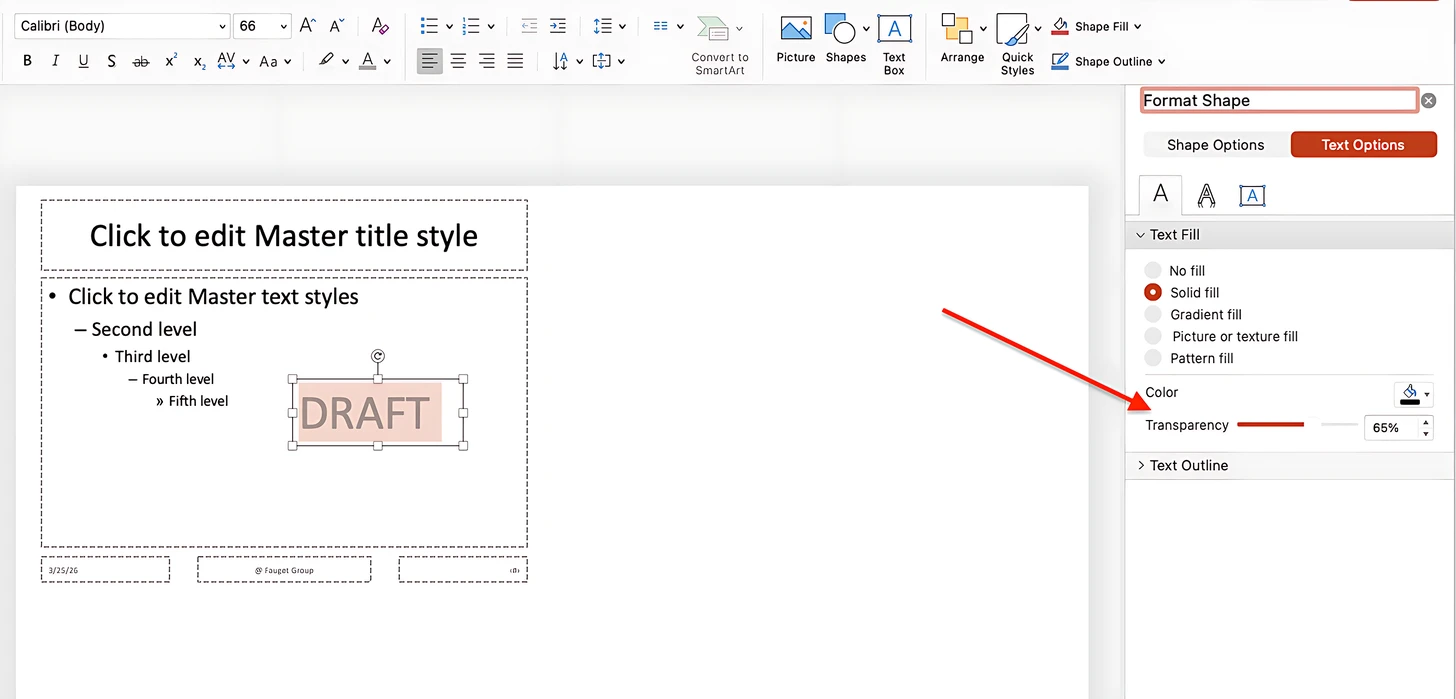Image resolution: width=1456 pixels, height=699 pixels.
Task: Center align the text
Action: click(458, 61)
